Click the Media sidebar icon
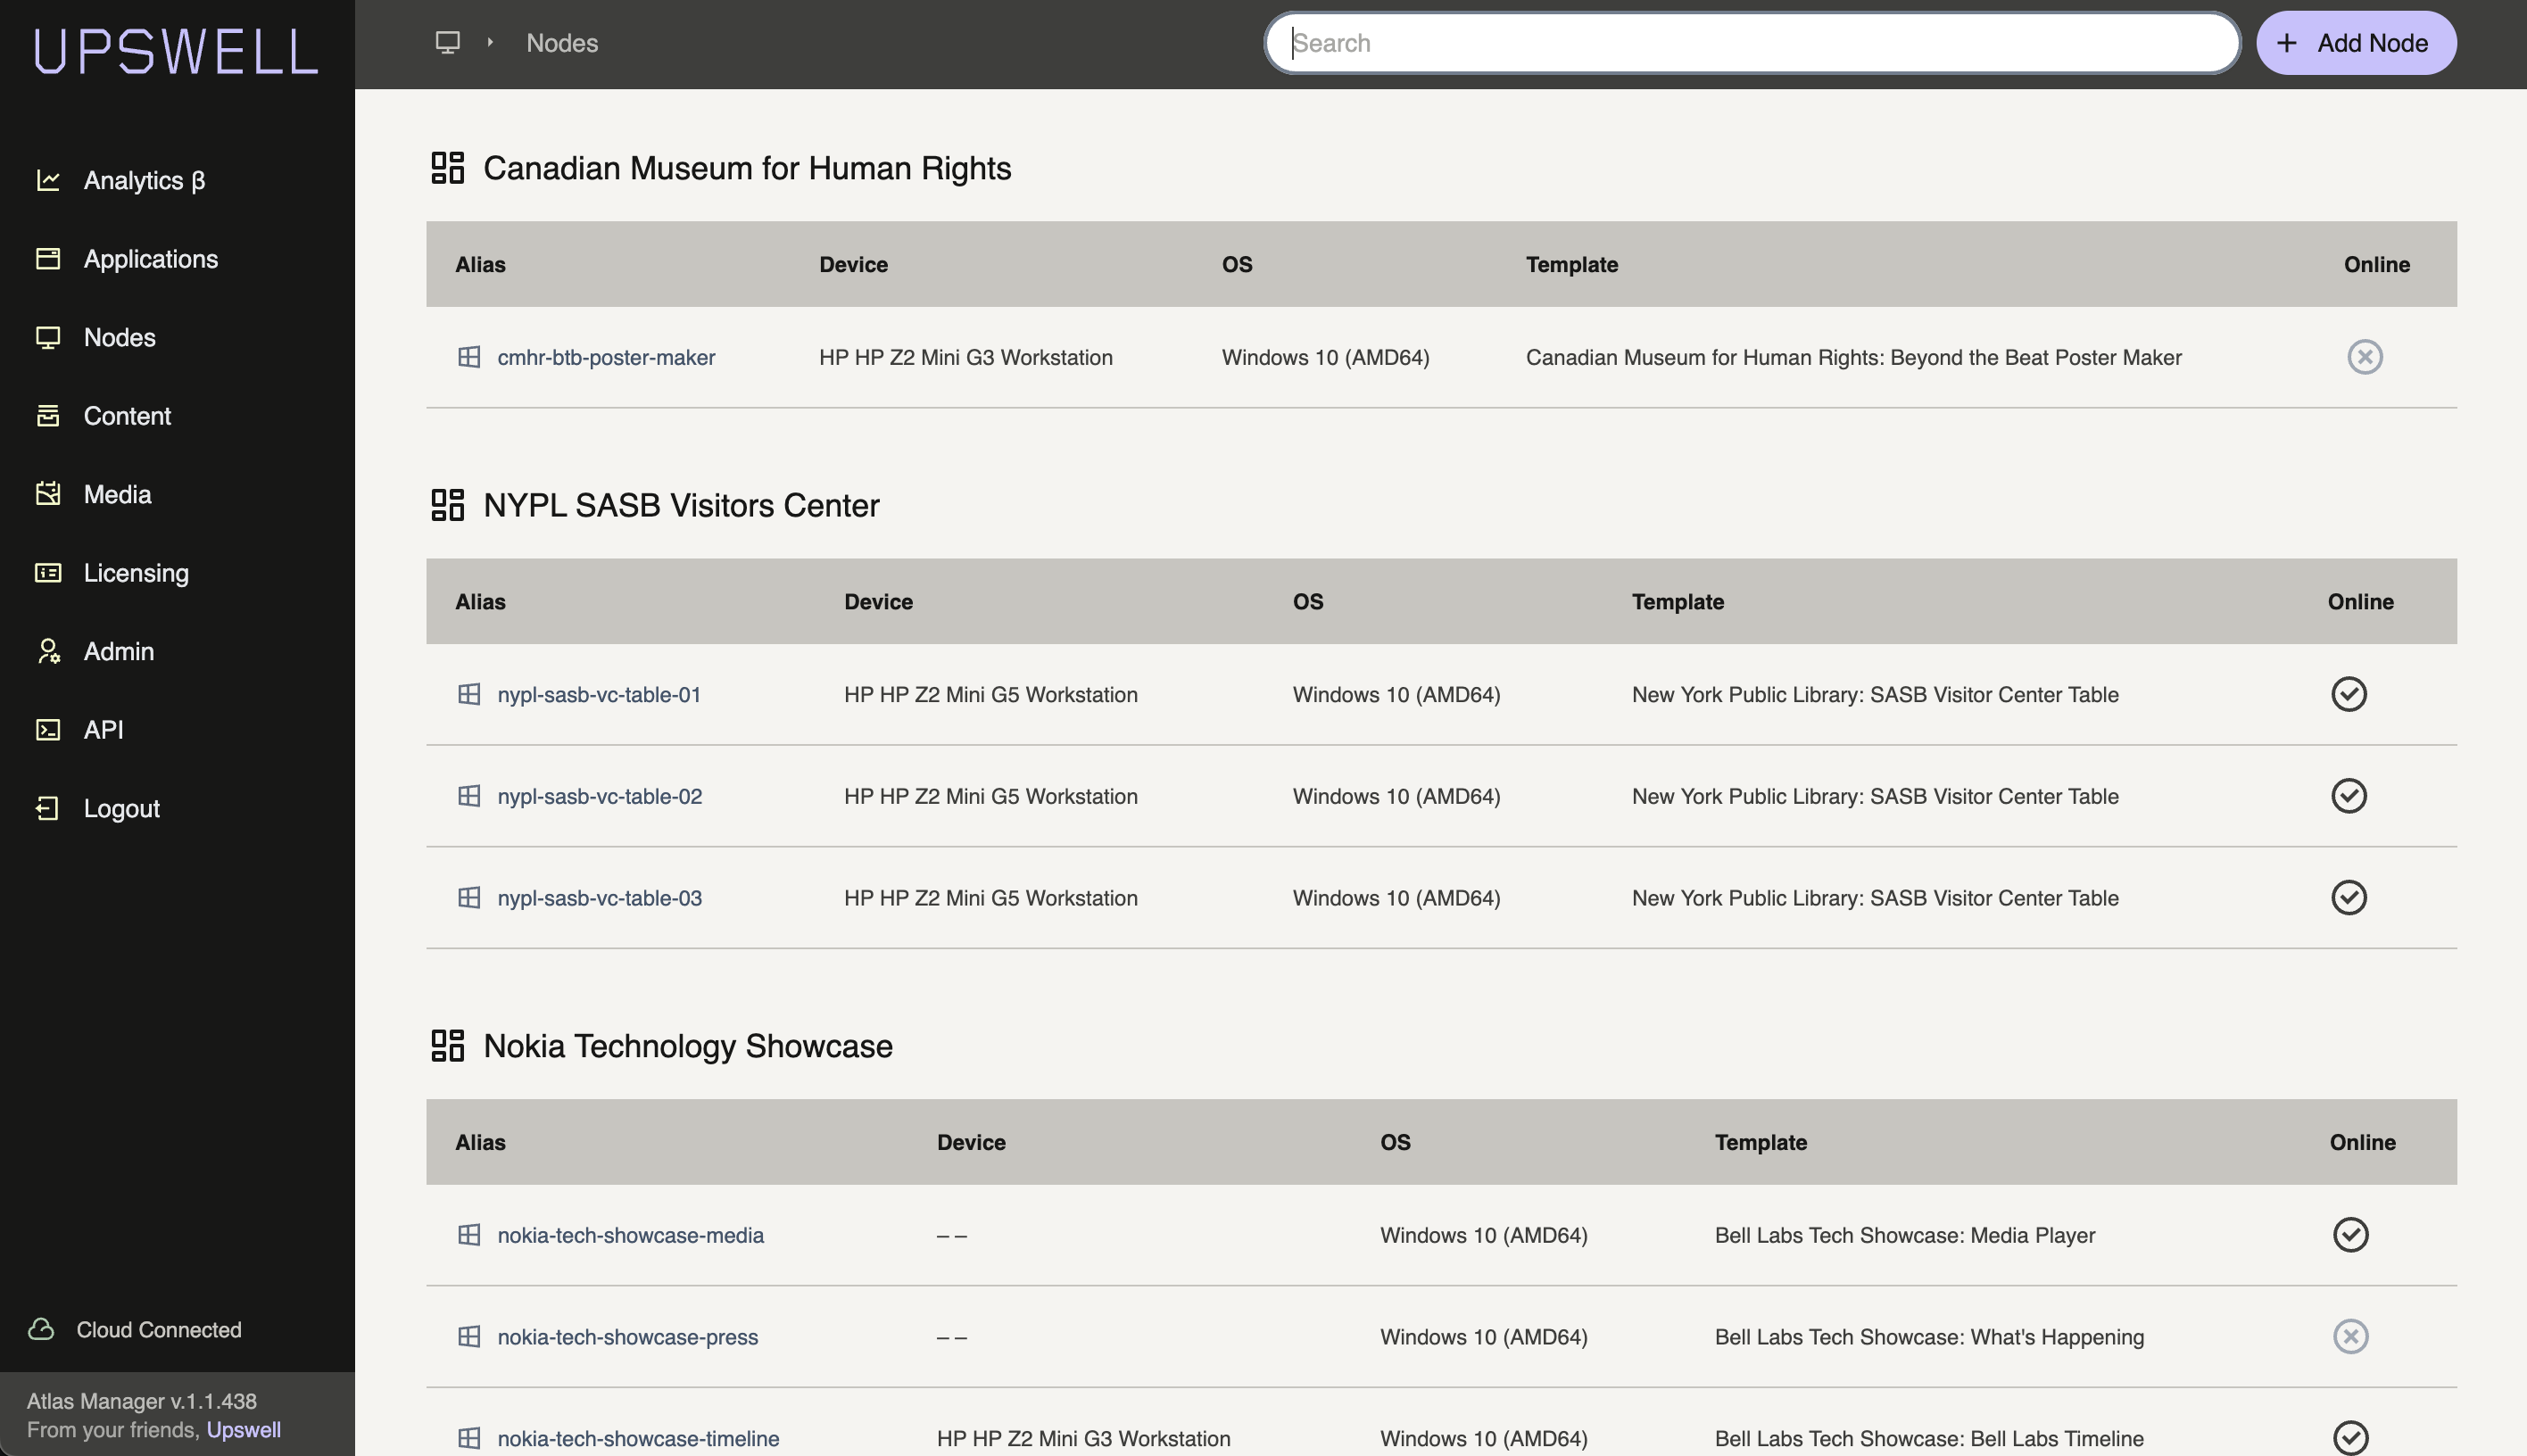 coord(48,494)
